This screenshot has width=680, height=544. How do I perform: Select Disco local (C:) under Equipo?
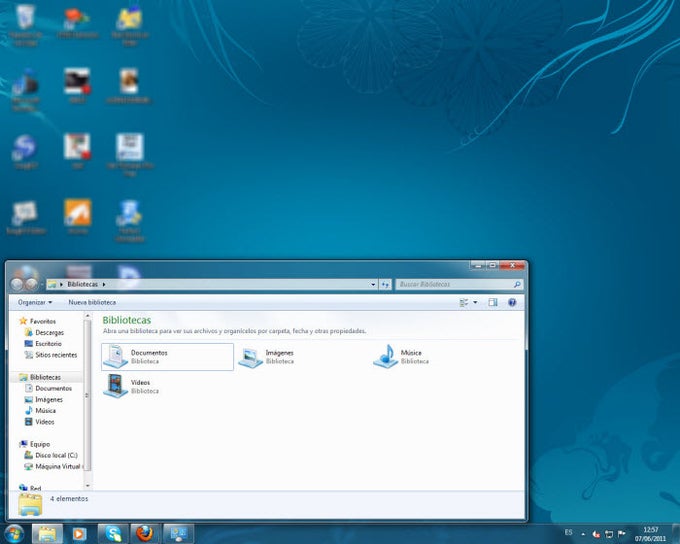56,455
